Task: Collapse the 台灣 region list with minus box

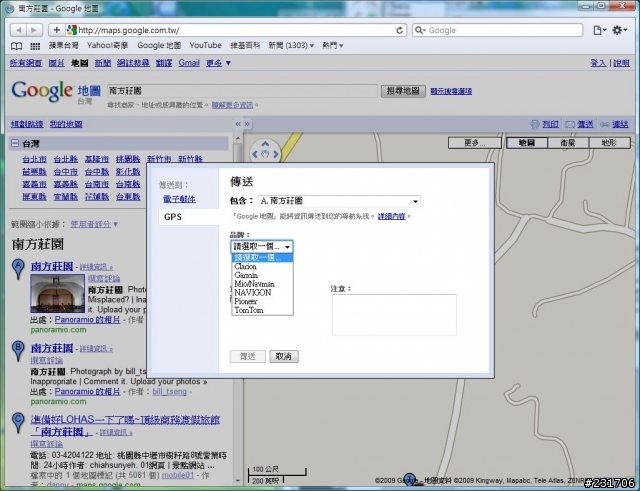Action: (x=15, y=143)
